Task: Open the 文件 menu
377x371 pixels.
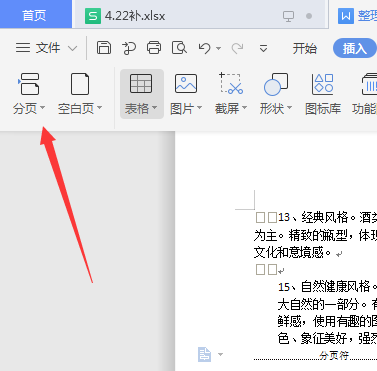Action: click(x=46, y=48)
